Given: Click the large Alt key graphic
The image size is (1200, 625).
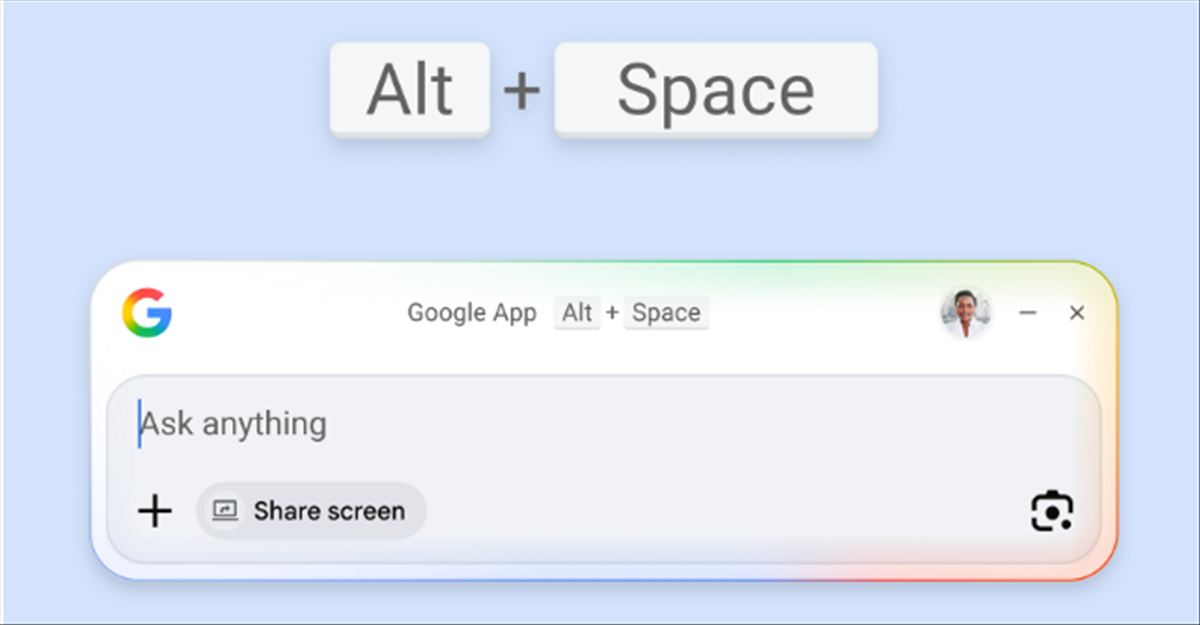Looking at the screenshot, I should 410,90.
